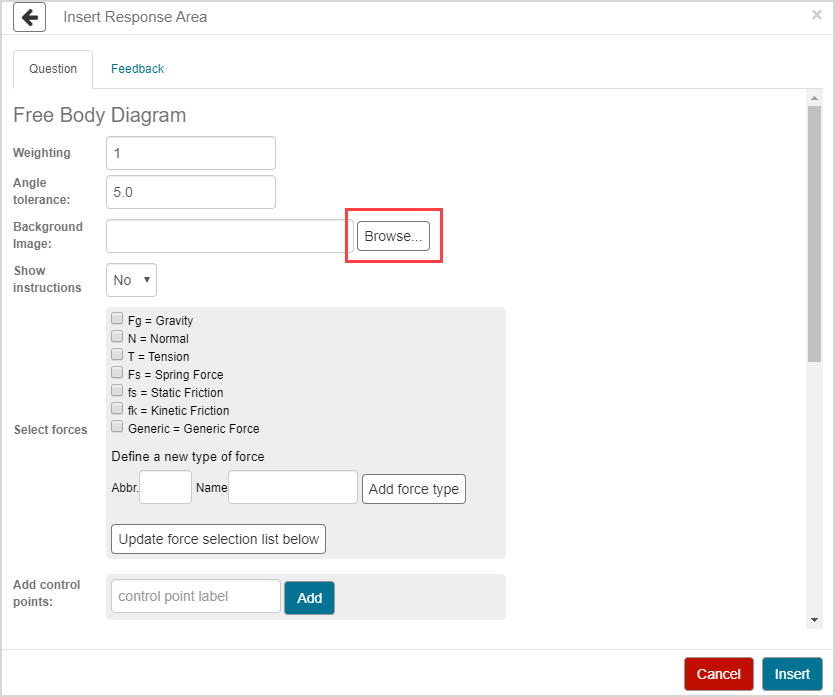Click the Background Image text field

229,236
